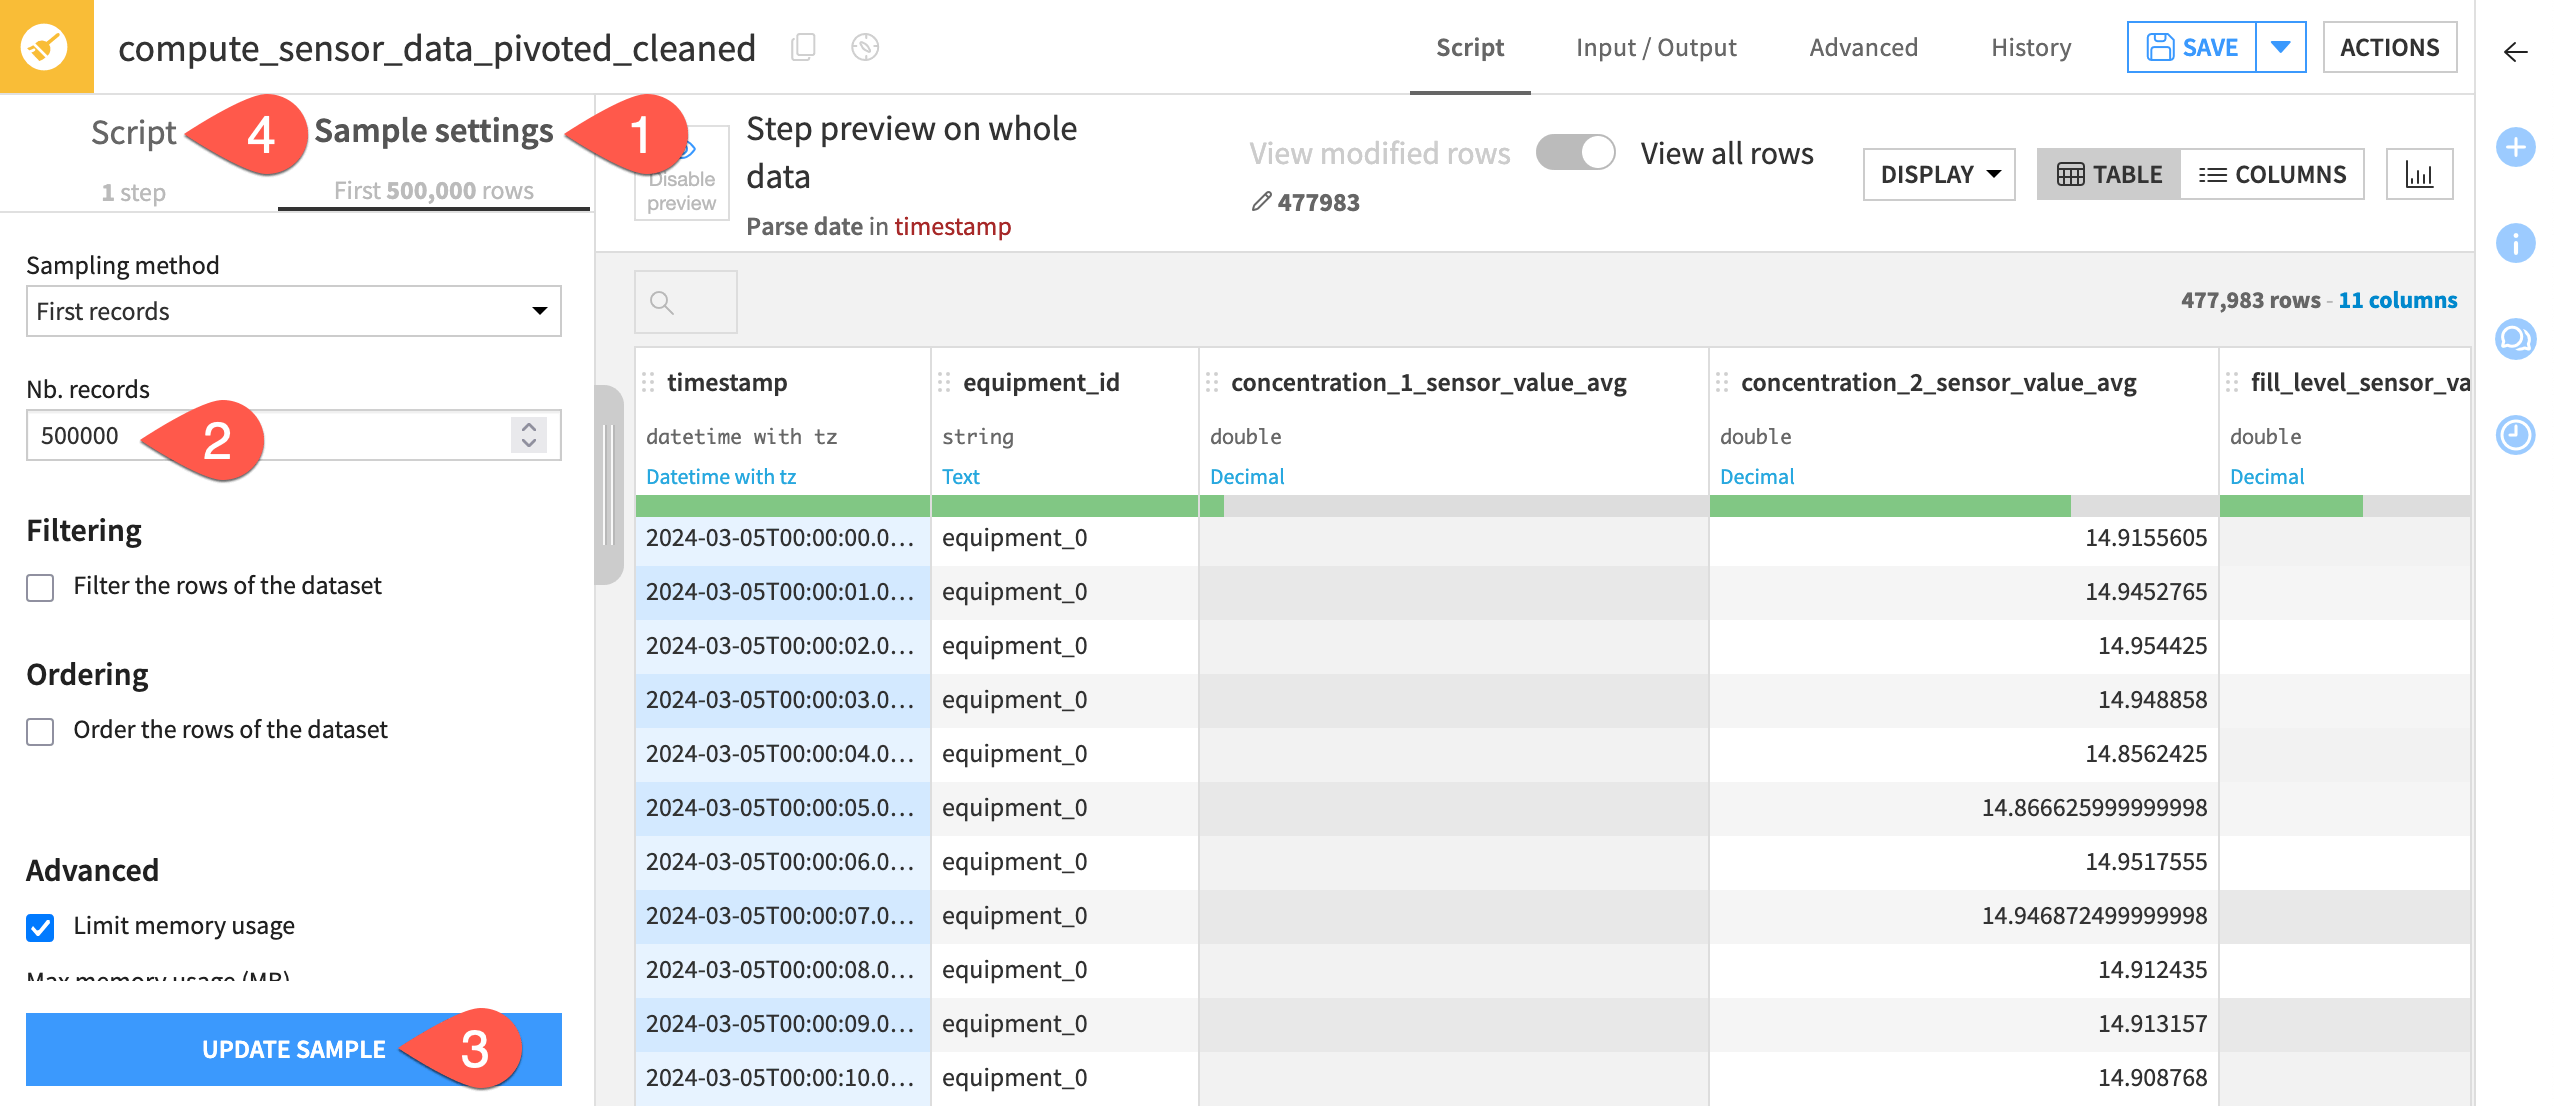Viewport: 2554px width, 1106px height.
Task: Click the Prepare recipe broom icon
Action: coord(46,46)
